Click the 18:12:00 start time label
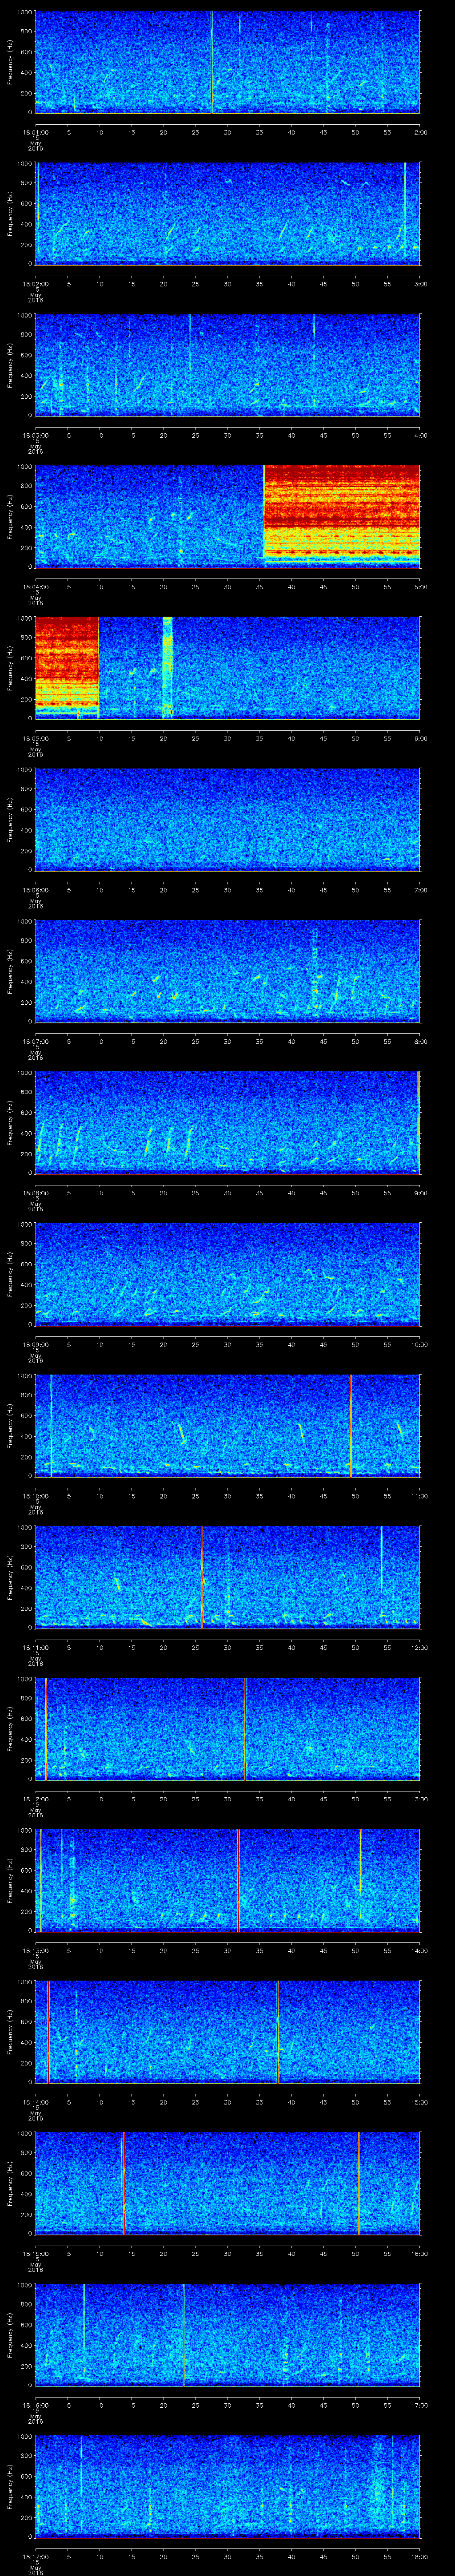 pyautogui.click(x=35, y=1799)
